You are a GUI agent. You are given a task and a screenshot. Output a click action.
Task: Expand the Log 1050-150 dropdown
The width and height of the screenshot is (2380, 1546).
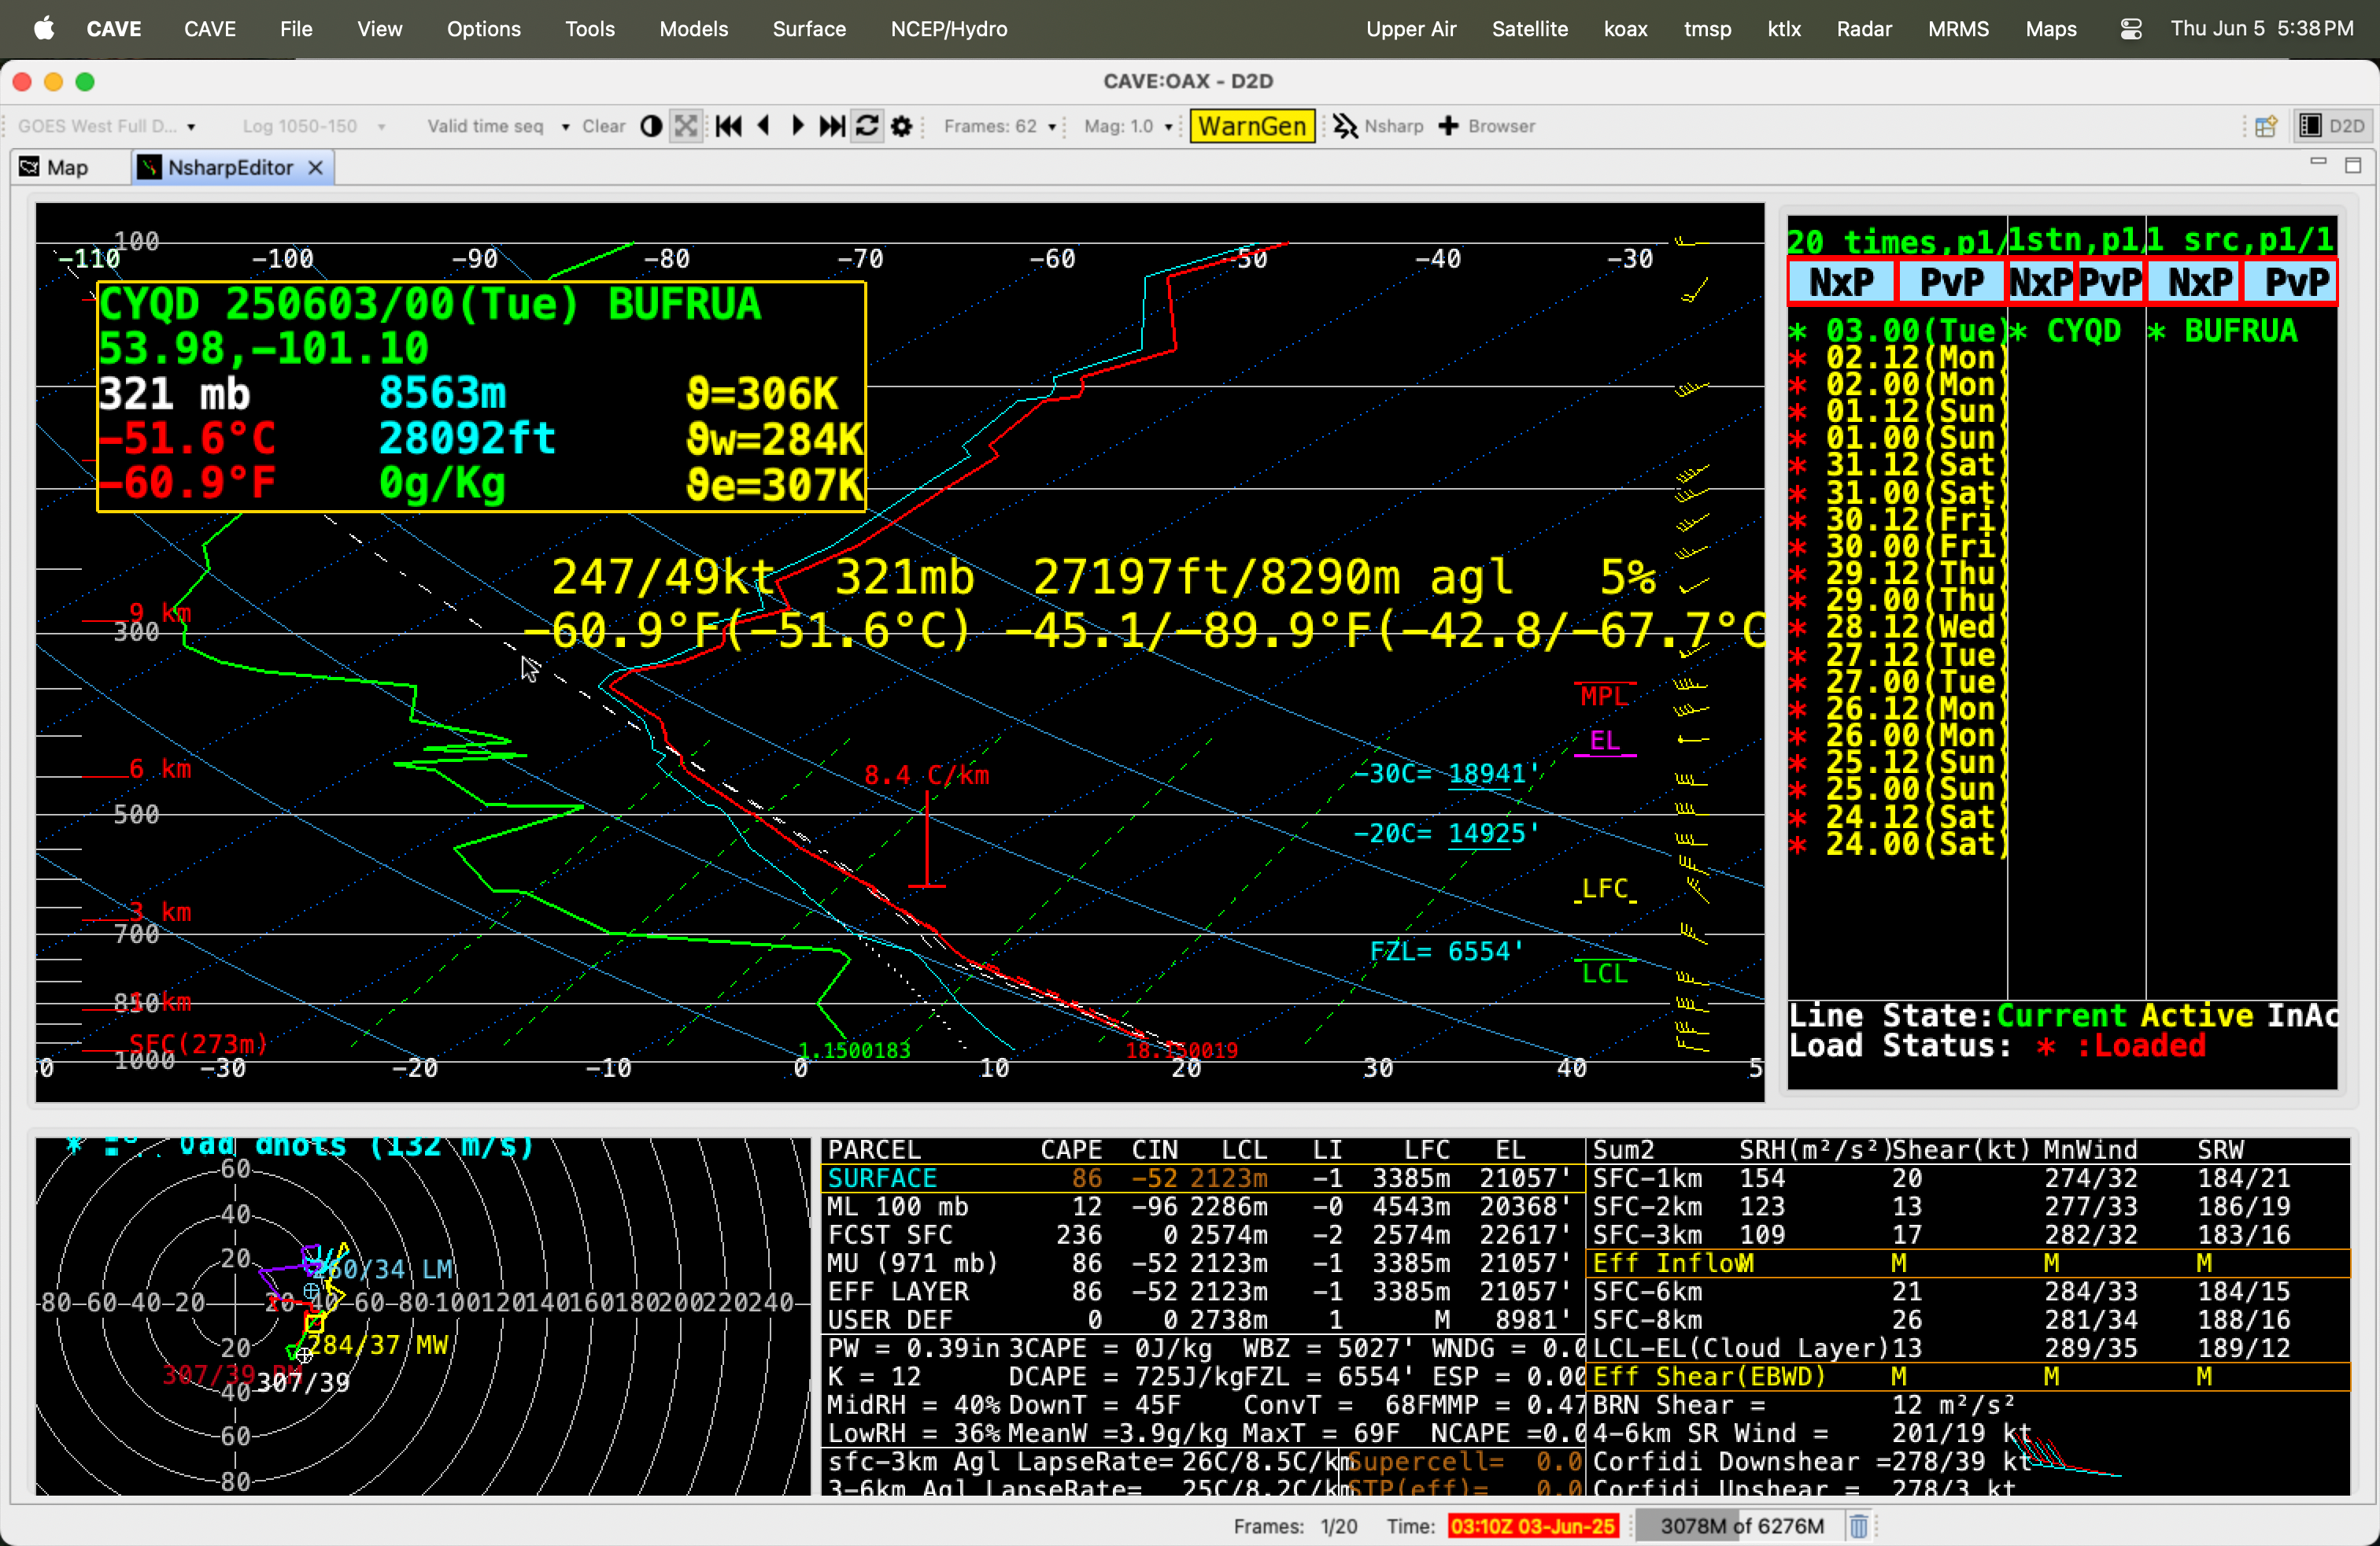(x=313, y=126)
